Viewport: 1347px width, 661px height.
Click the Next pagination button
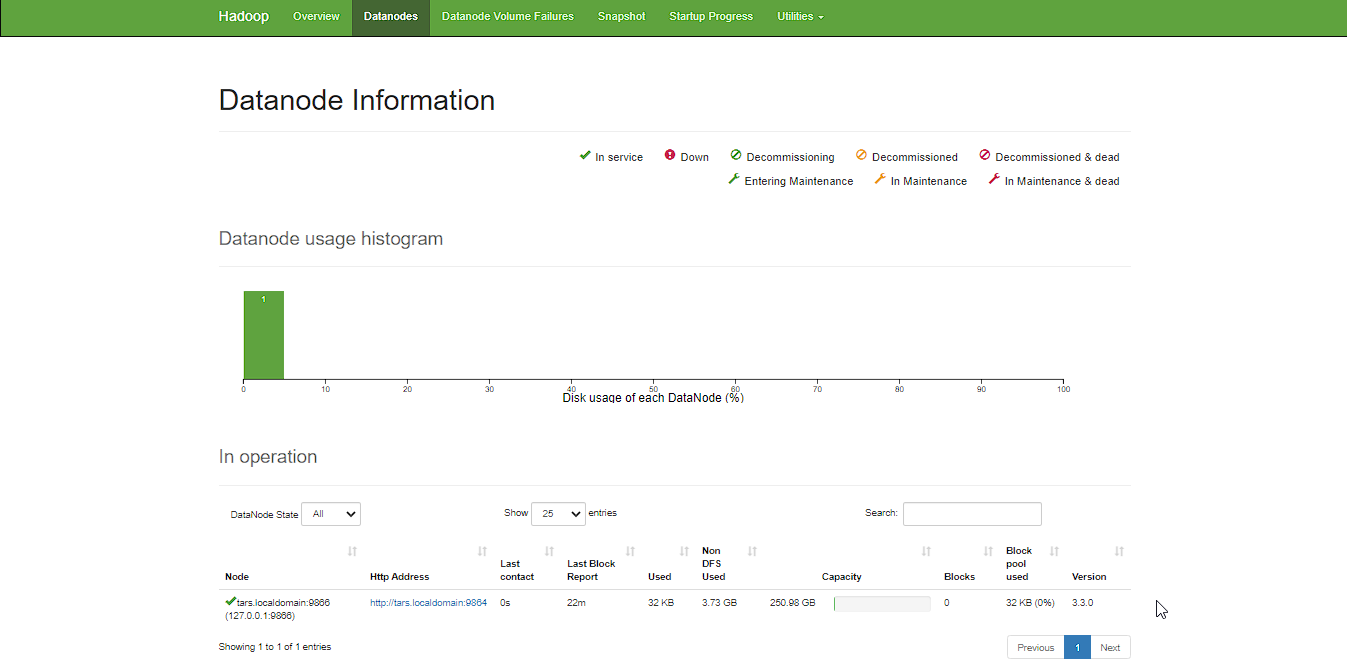point(1110,647)
